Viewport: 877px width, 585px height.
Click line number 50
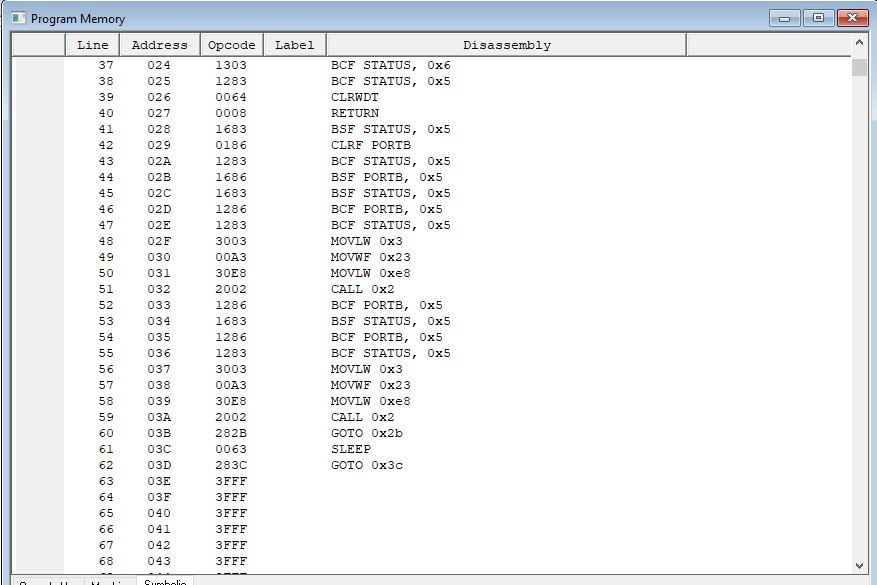click(x=106, y=273)
